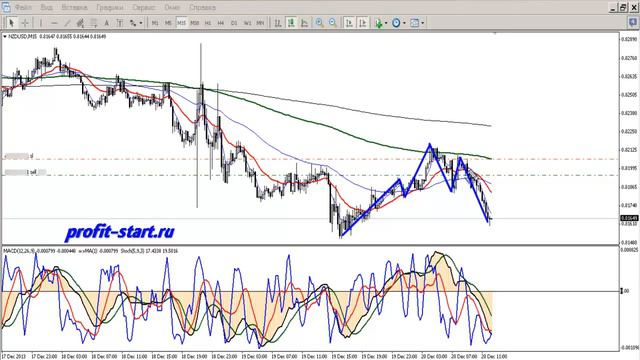
Task: Open the templates dropdown arrow
Action: [x=422, y=23]
